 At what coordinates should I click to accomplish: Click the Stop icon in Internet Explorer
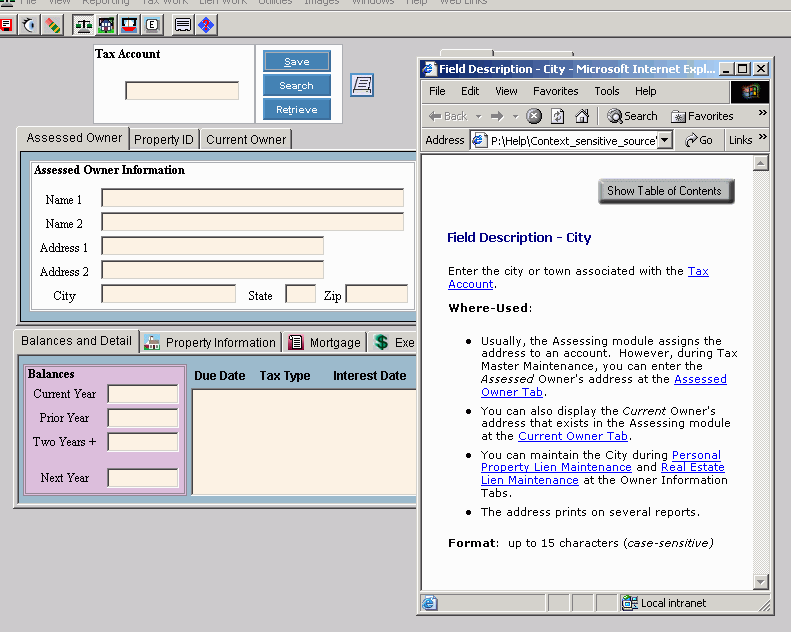click(x=534, y=117)
